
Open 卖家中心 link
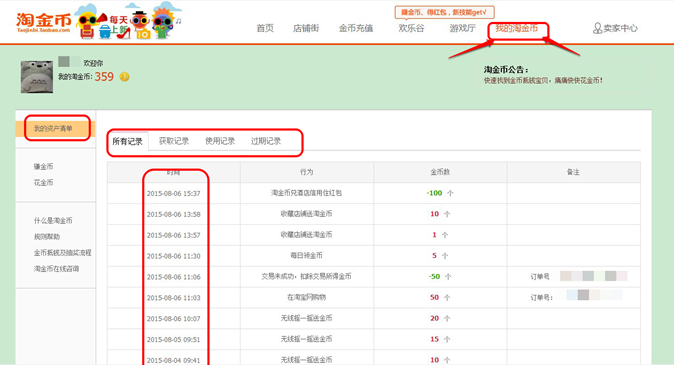[620, 28]
